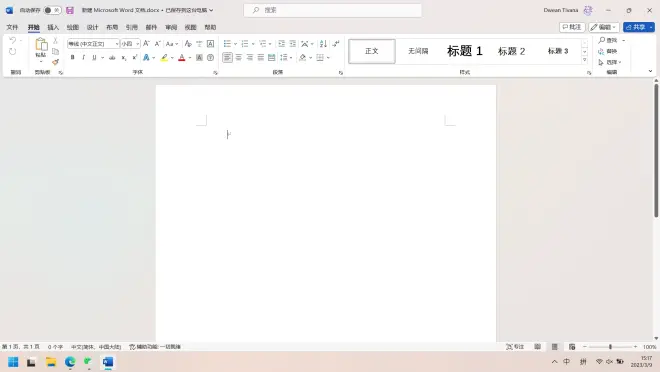Click the Sort (A-Z arrow) icon
Screen dimensions: 660x372
[323, 43]
